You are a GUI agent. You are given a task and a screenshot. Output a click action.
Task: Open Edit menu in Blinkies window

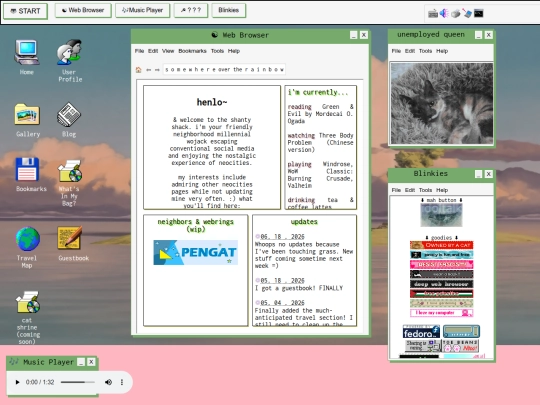click(x=410, y=190)
